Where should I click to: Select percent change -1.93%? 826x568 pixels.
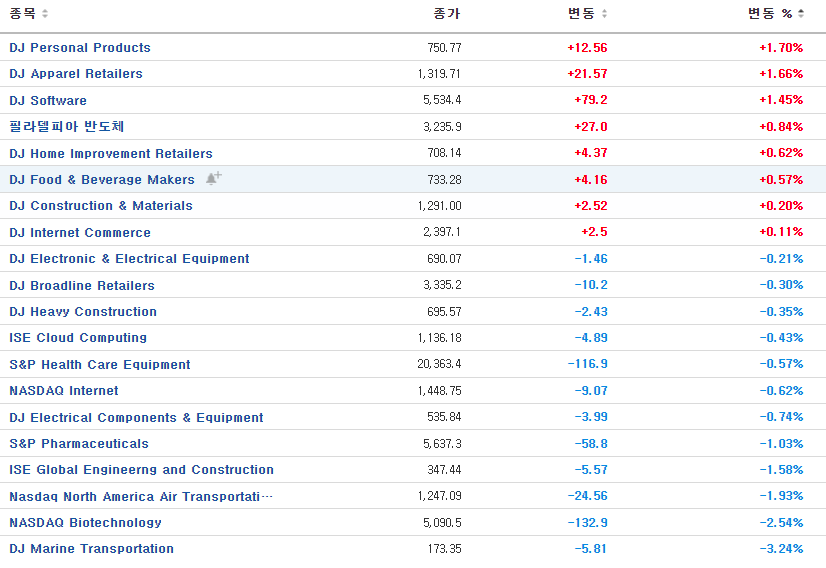(781, 496)
